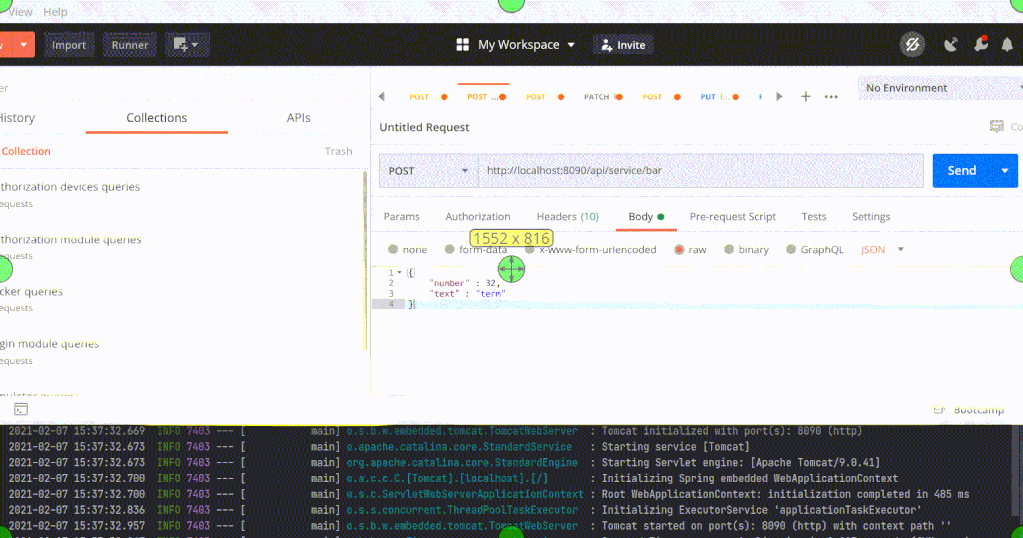Select the PUT request tab
This screenshot has width=1023, height=538.
coord(719,97)
